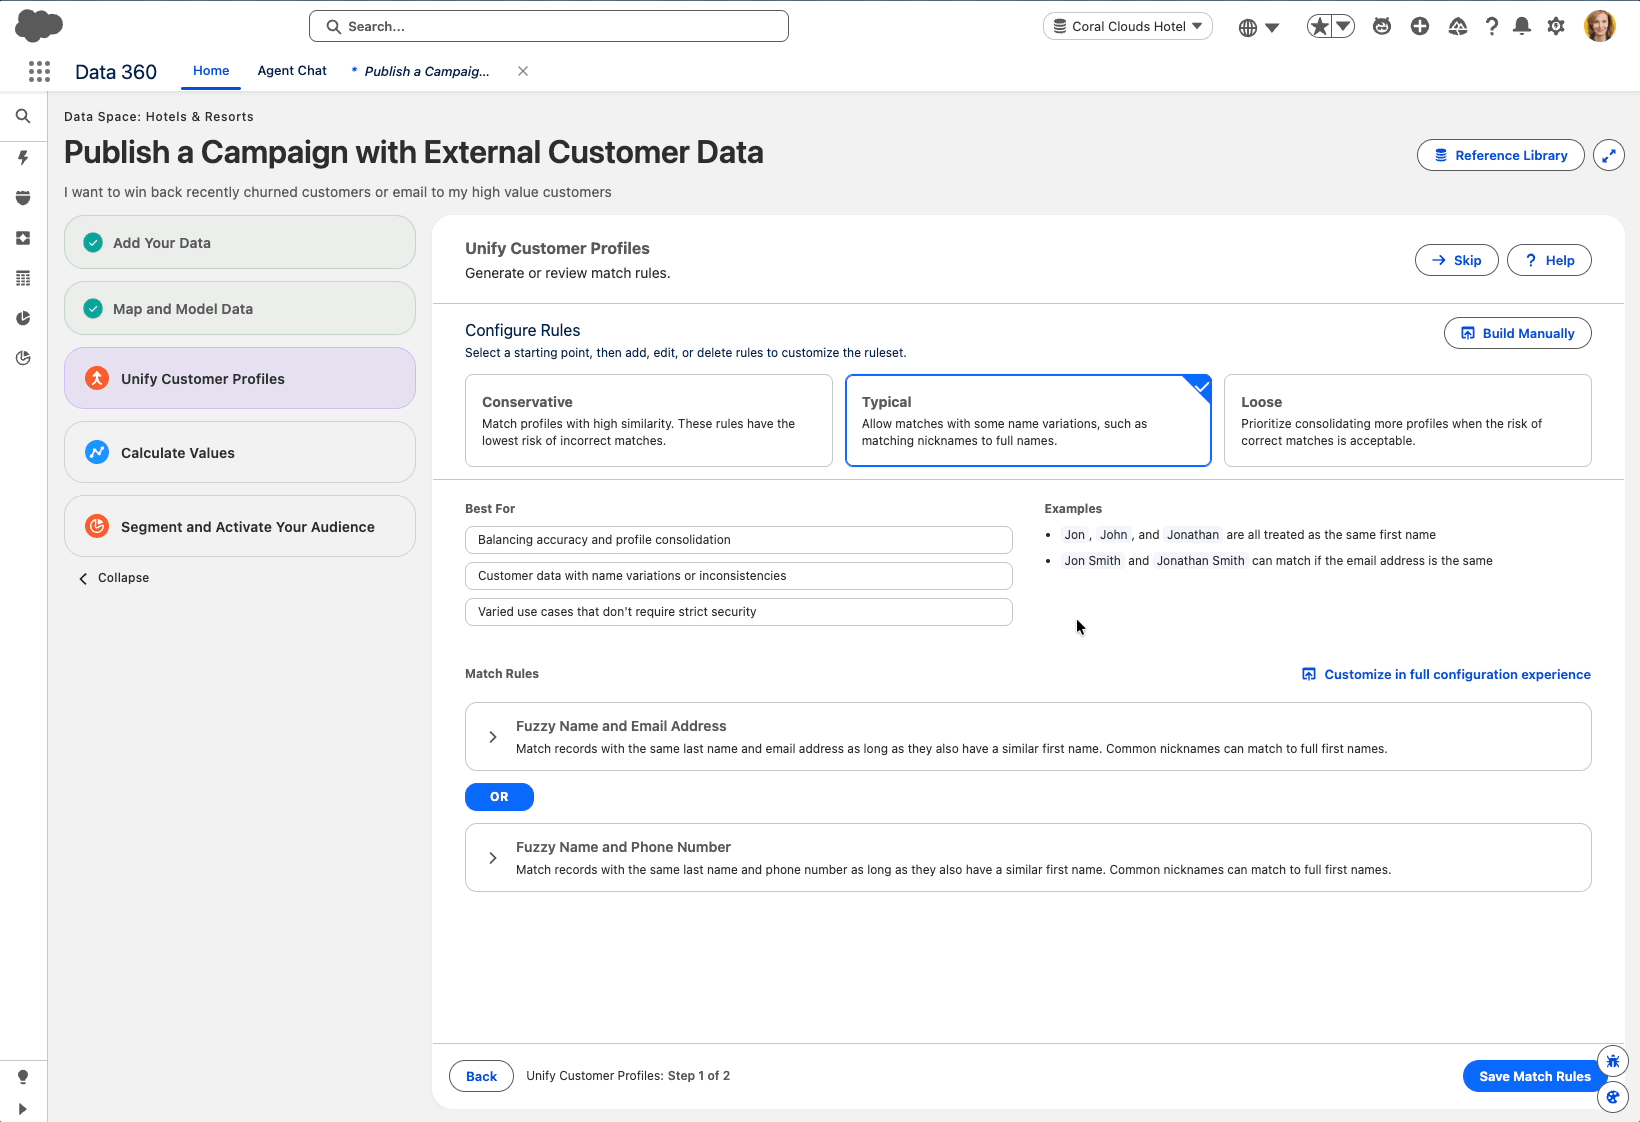Click Save Match Rules
Image resolution: width=1640 pixels, height=1122 pixels.
tap(1535, 1076)
